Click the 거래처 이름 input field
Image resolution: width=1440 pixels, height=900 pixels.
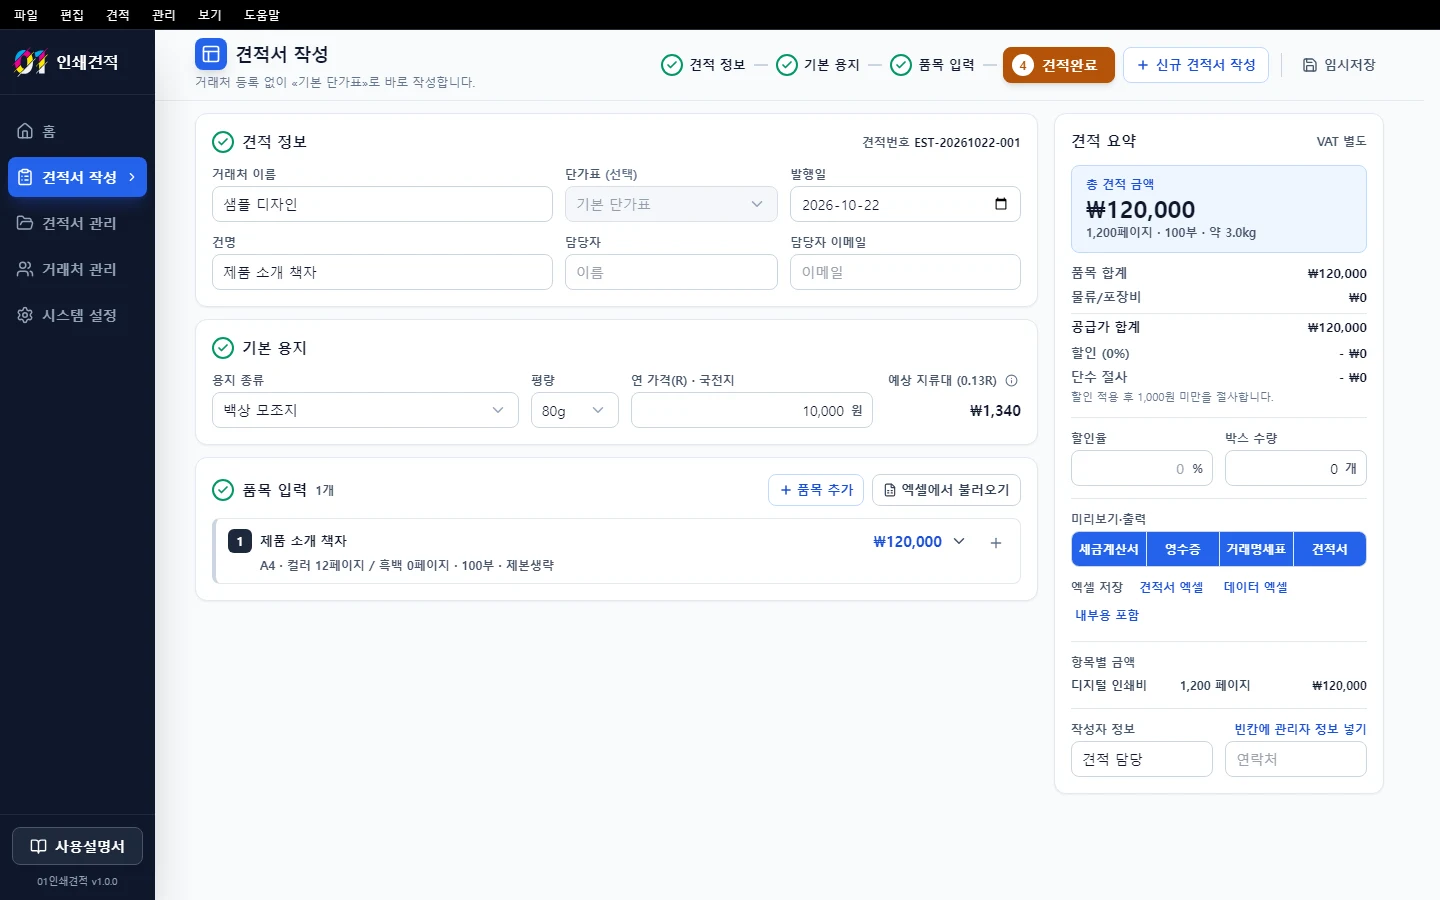pyautogui.click(x=382, y=204)
